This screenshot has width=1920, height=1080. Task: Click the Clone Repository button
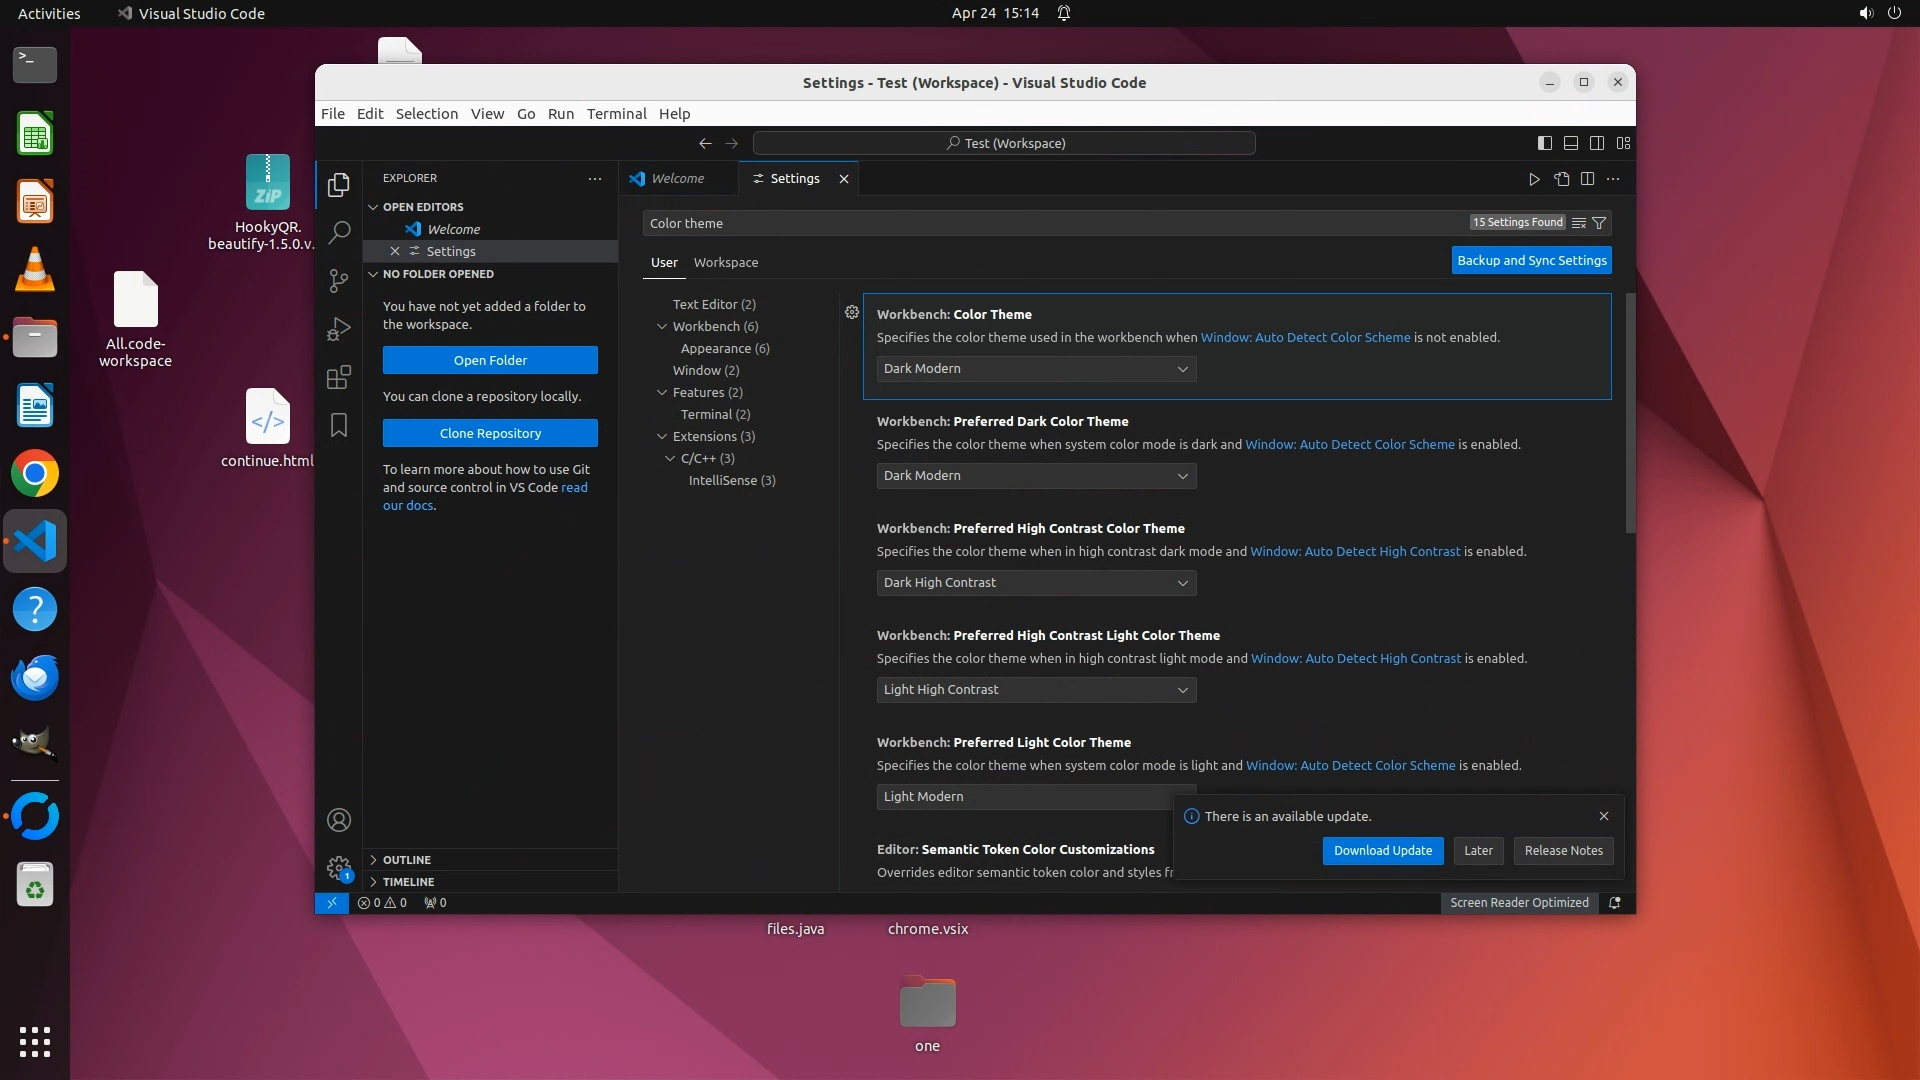click(490, 433)
